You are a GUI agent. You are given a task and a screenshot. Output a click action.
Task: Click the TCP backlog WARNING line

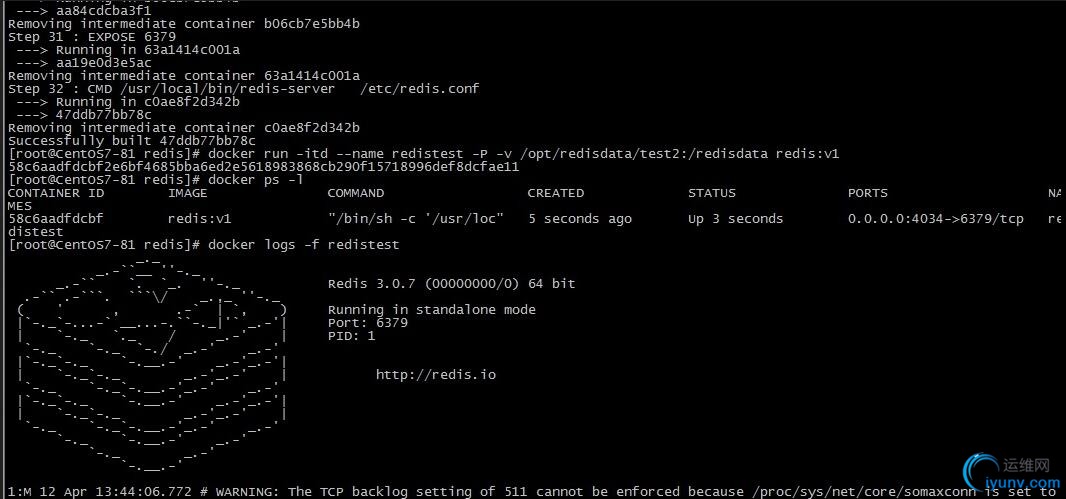pos(533,492)
